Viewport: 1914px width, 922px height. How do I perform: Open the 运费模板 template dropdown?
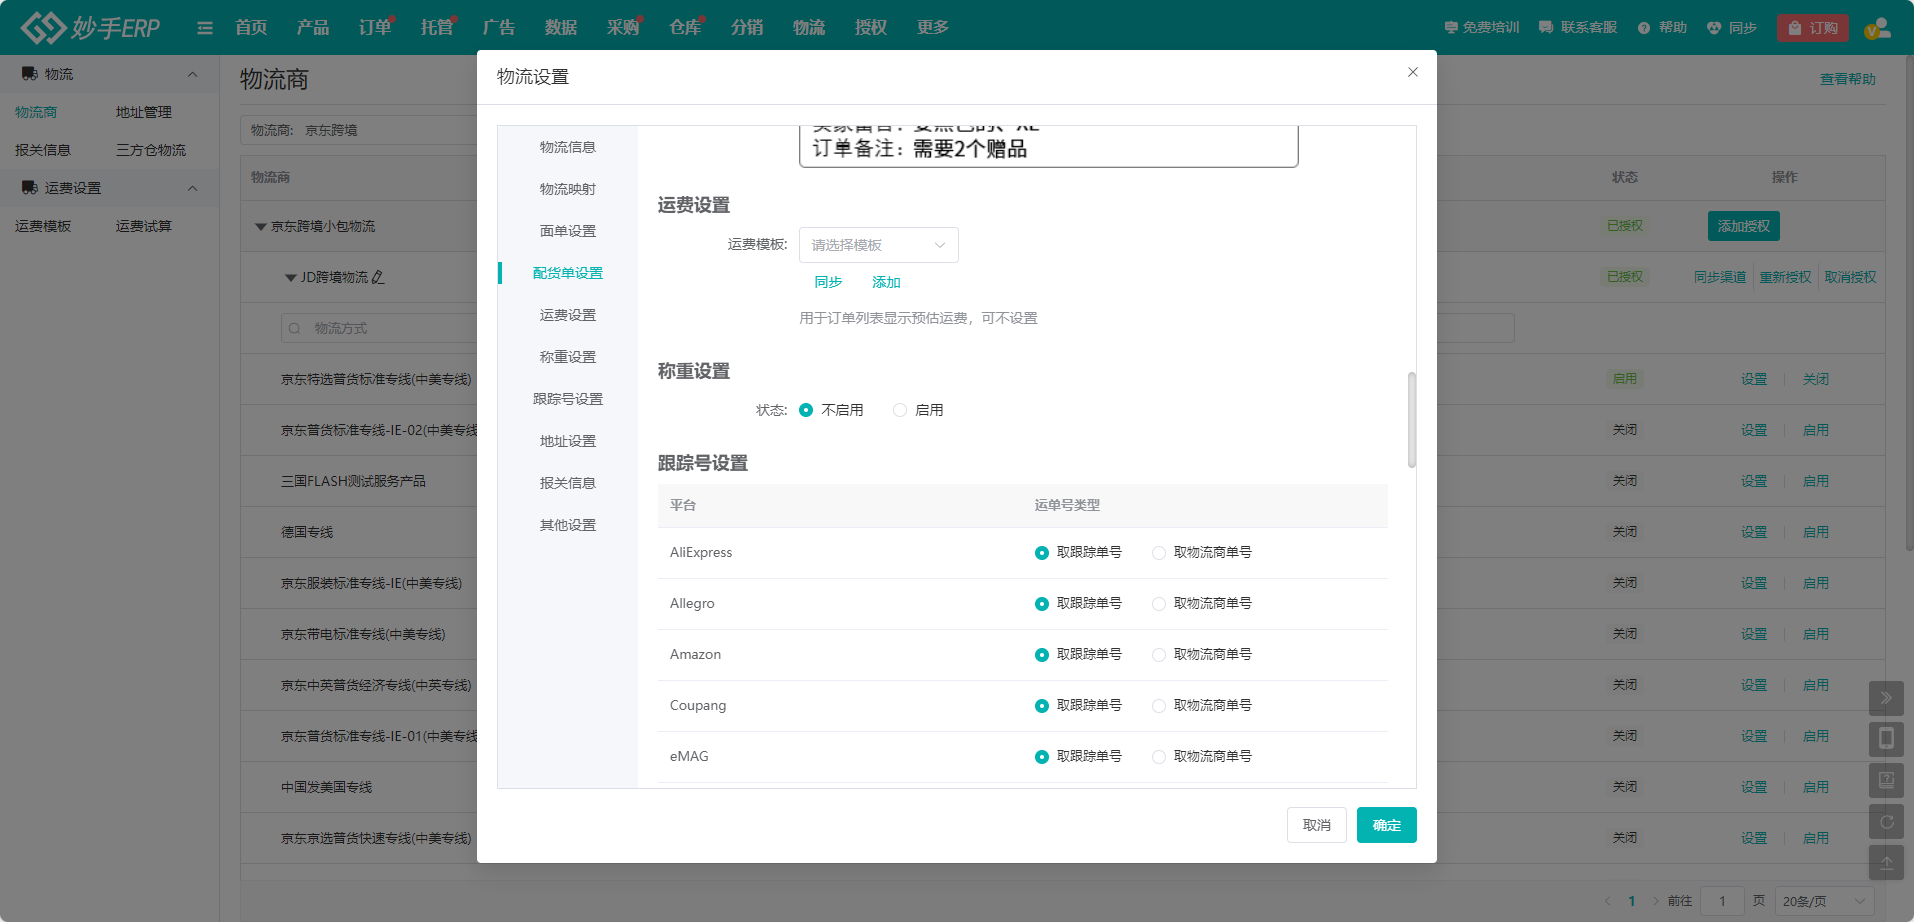coord(878,245)
